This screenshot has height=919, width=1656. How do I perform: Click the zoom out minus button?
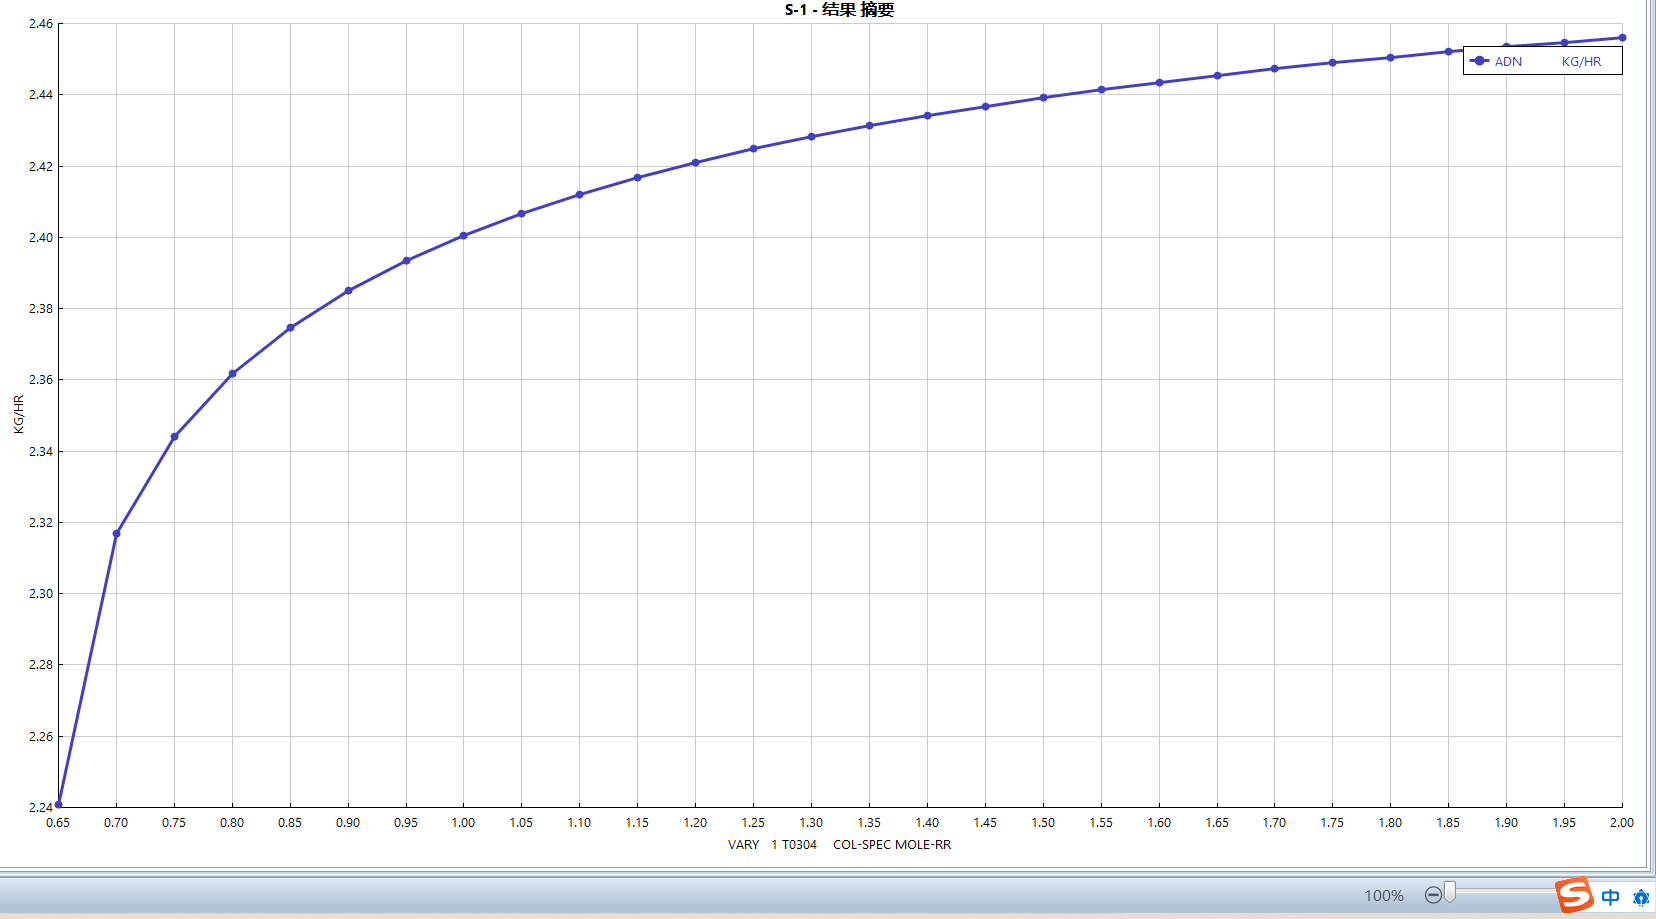pyautogui.click(x=1433, y=895)
